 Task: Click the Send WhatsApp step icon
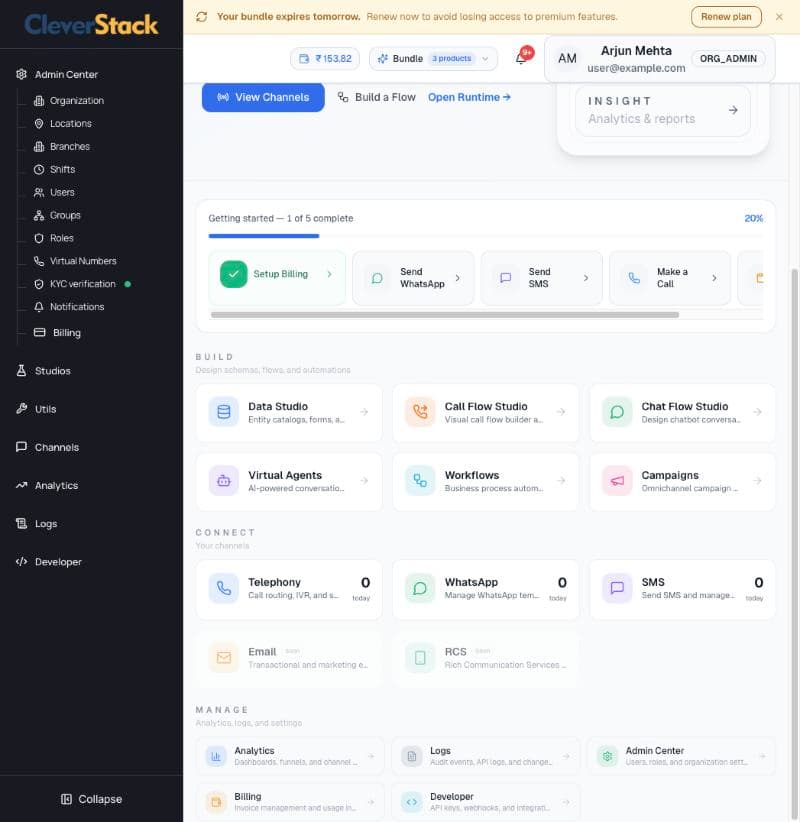pos(377,278)
